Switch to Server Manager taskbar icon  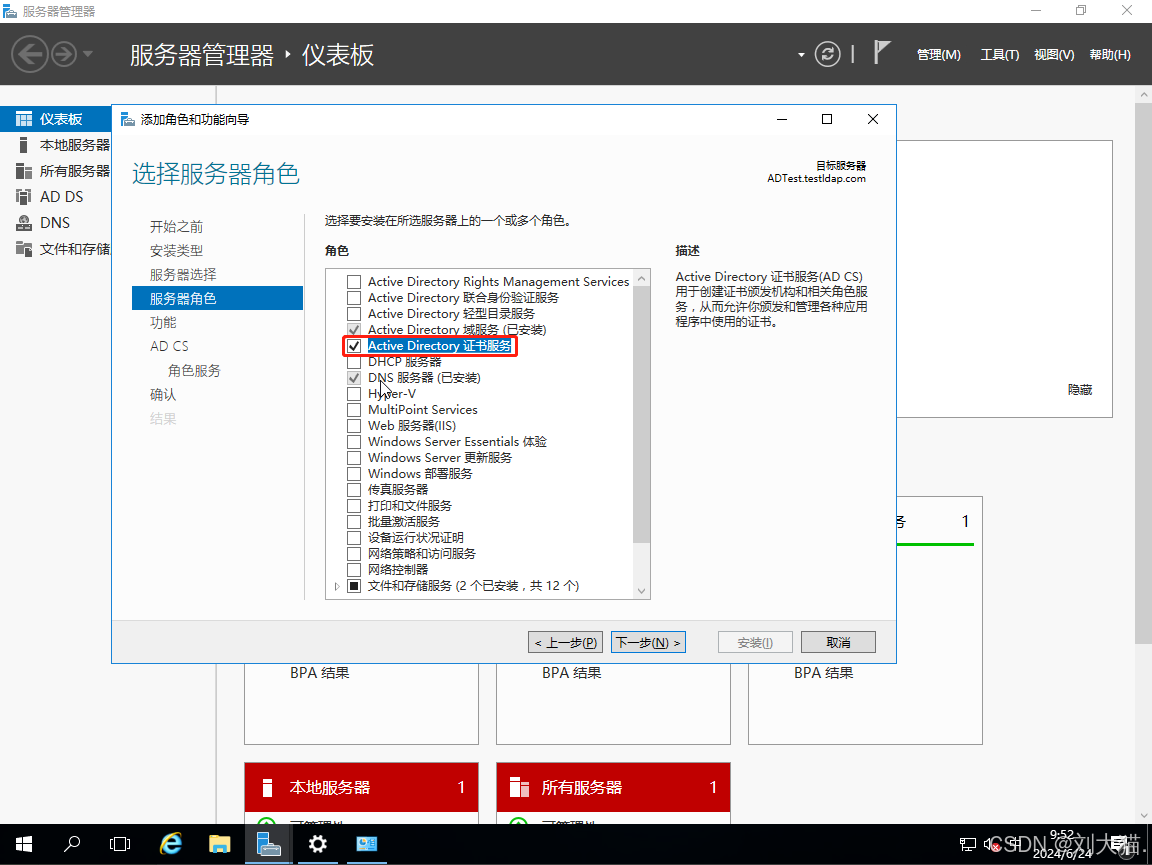(x=268, y=844)
